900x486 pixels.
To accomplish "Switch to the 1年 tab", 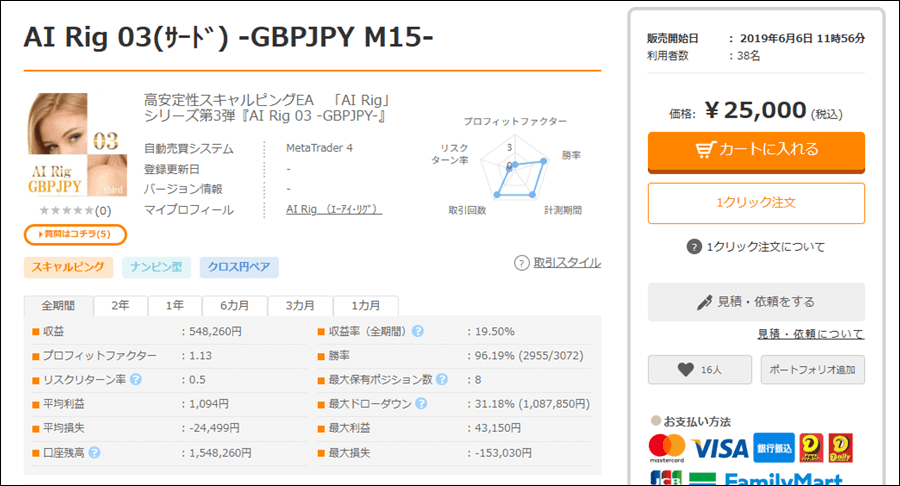I will [174, 306].
